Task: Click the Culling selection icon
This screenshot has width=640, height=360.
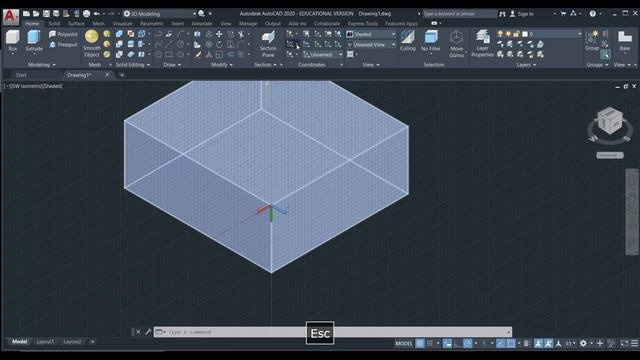Action: point(407,41)
